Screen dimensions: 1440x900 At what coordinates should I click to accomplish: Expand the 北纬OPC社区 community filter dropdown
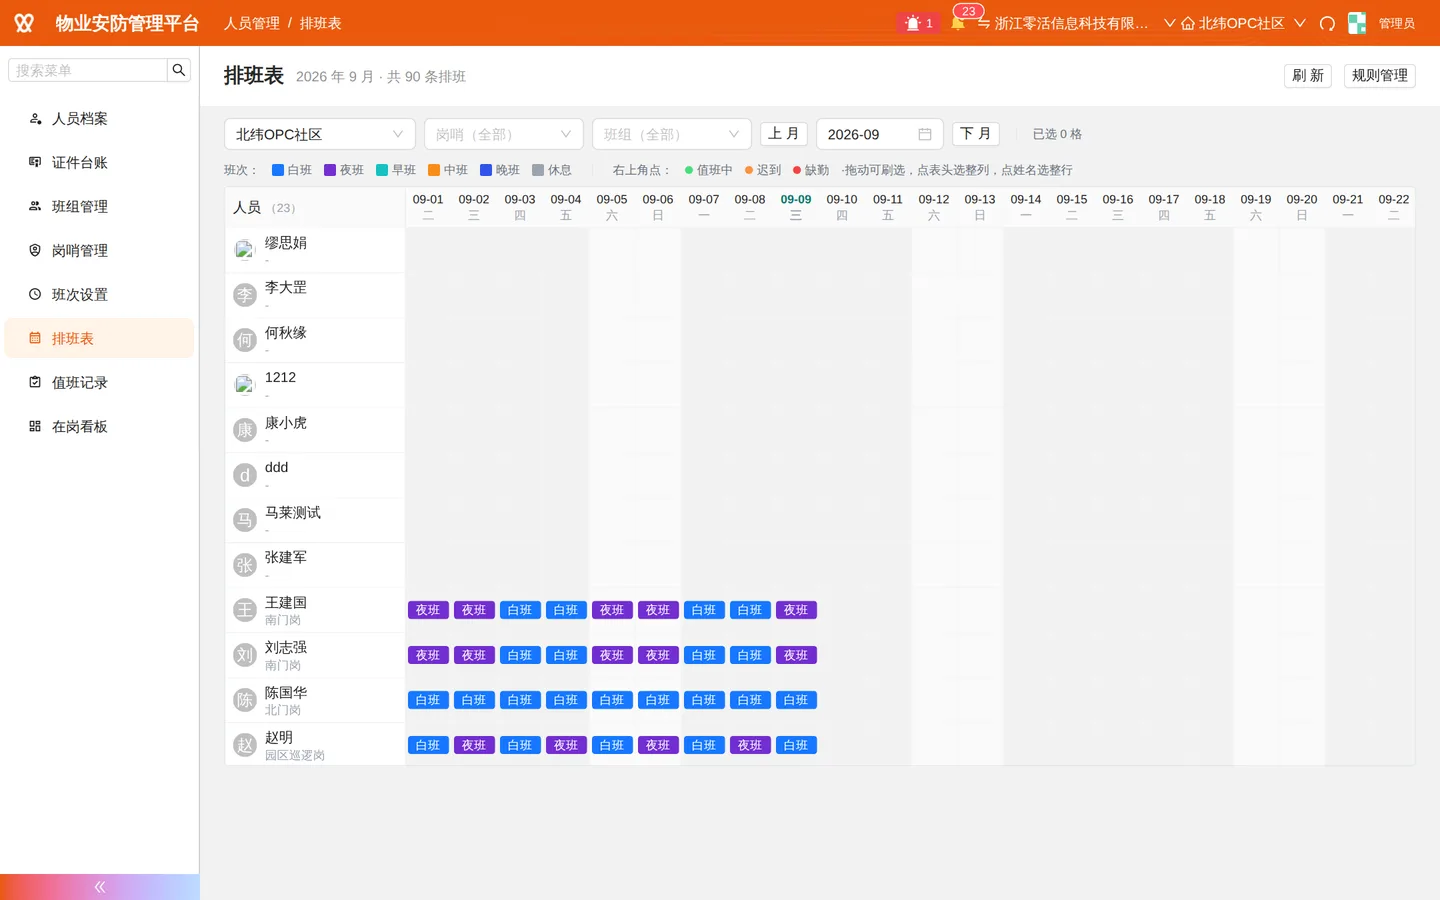(x=320, y=134)
